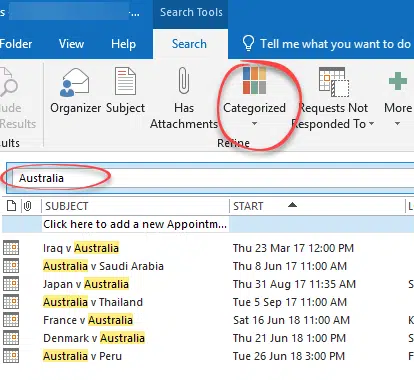The image size is (414, 380).
Task: Select the Japan v Australia appointment
Action: click(86, 284)
